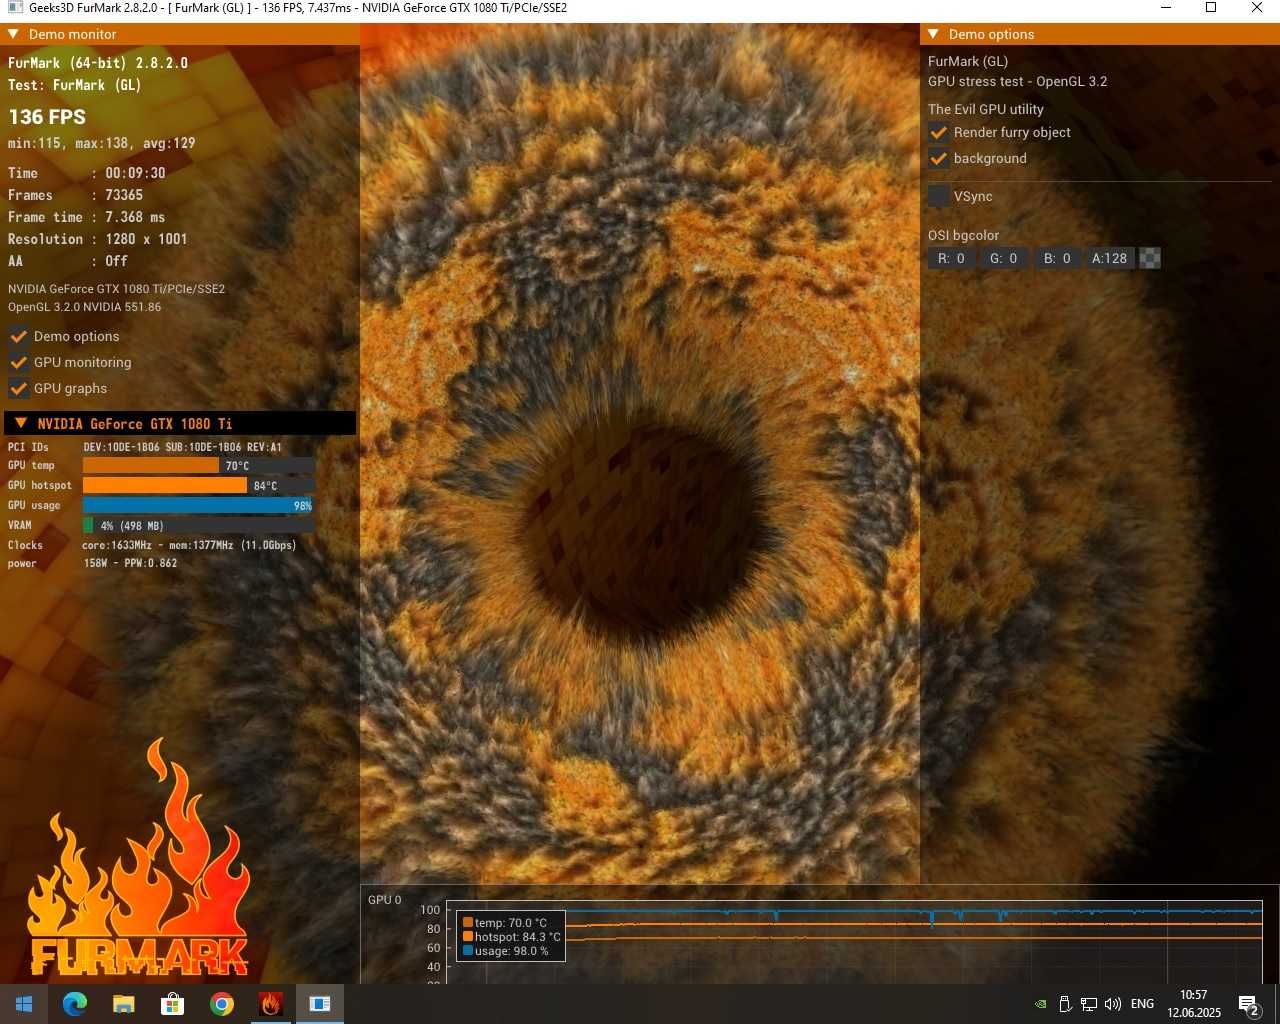Click the GPU usage 98% bar

tap(198, 506)
